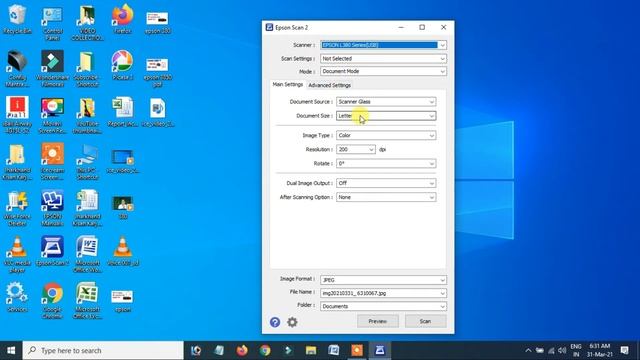Click the volume icon in system tray
The width and height of the screenshot is (640, 360).
pyautogui.click(x=562, y=350)
